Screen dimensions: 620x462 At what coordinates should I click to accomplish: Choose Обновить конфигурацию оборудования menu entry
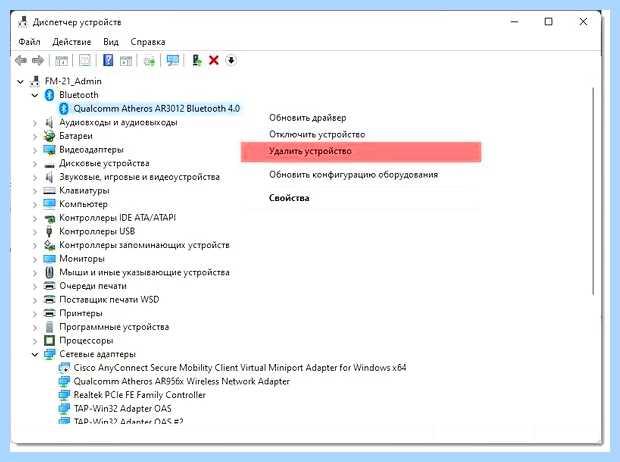[353, 174]
